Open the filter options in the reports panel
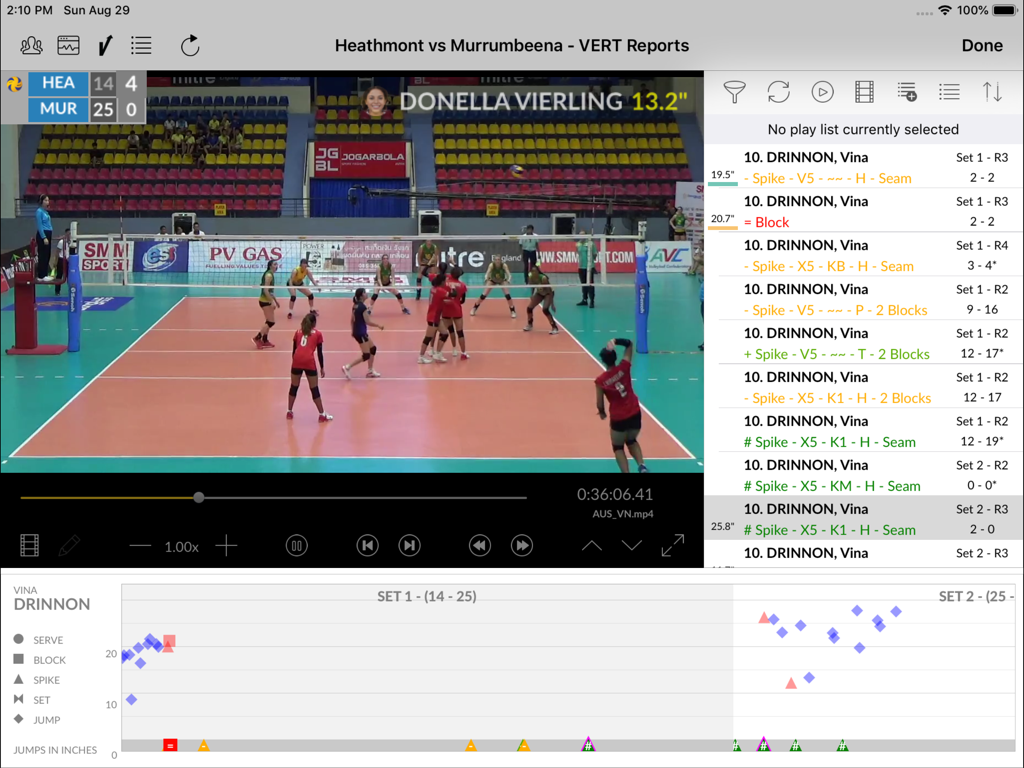Screen dimensions: 1024x768 click(734, 91)
